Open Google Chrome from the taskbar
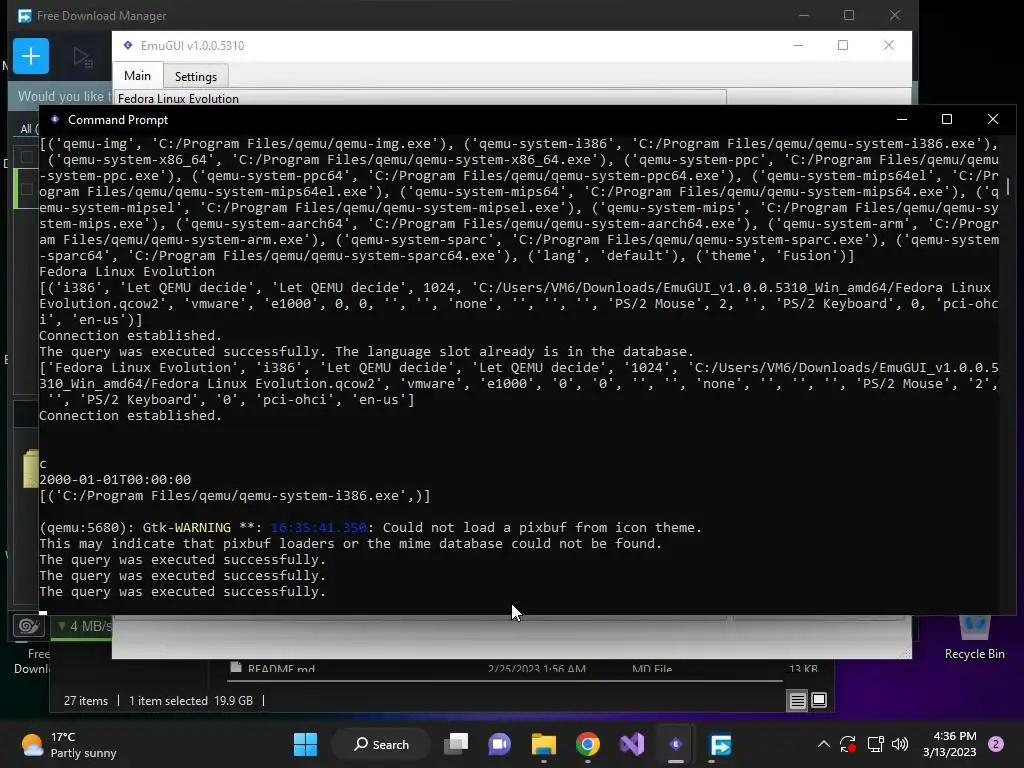 point(588,744)
